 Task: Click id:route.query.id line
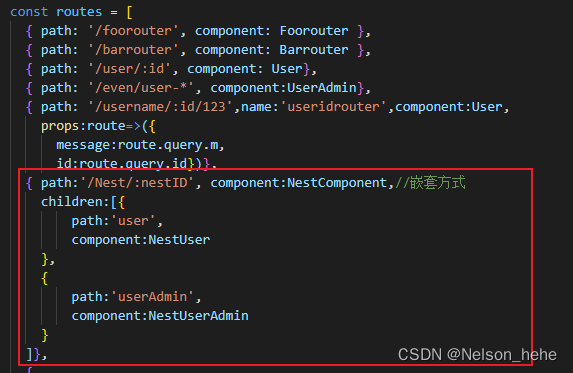[x=137, y=163]
